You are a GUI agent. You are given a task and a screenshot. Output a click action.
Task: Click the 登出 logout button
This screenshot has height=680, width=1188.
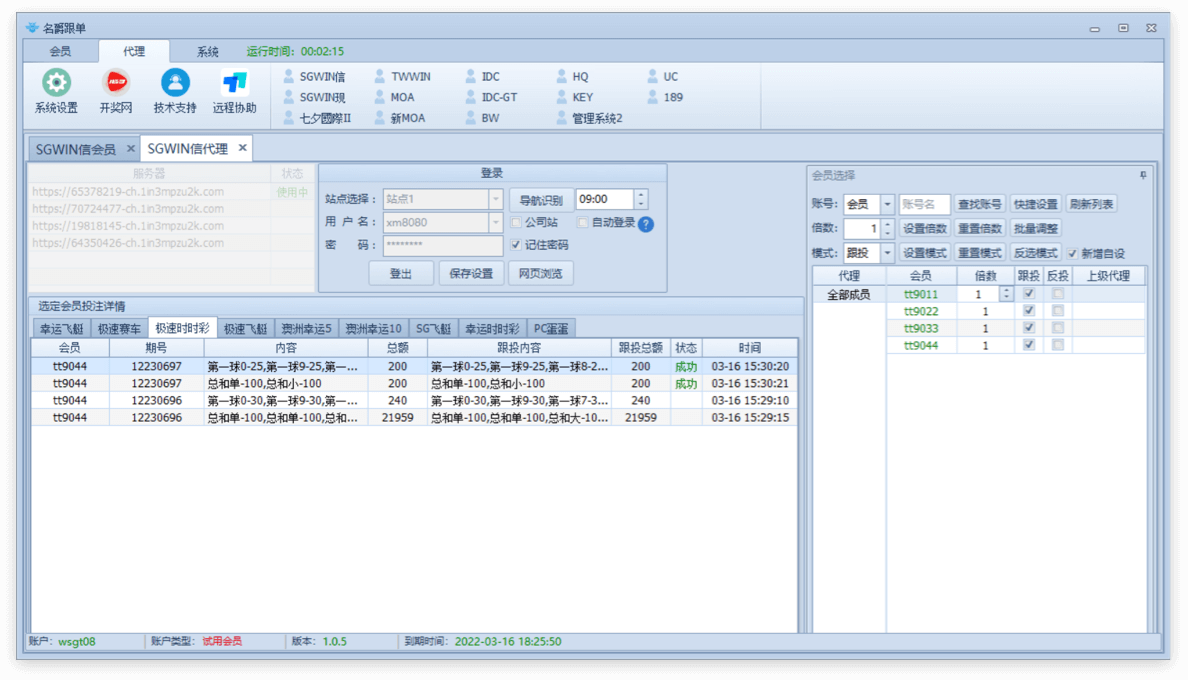[x=401, y=274]
